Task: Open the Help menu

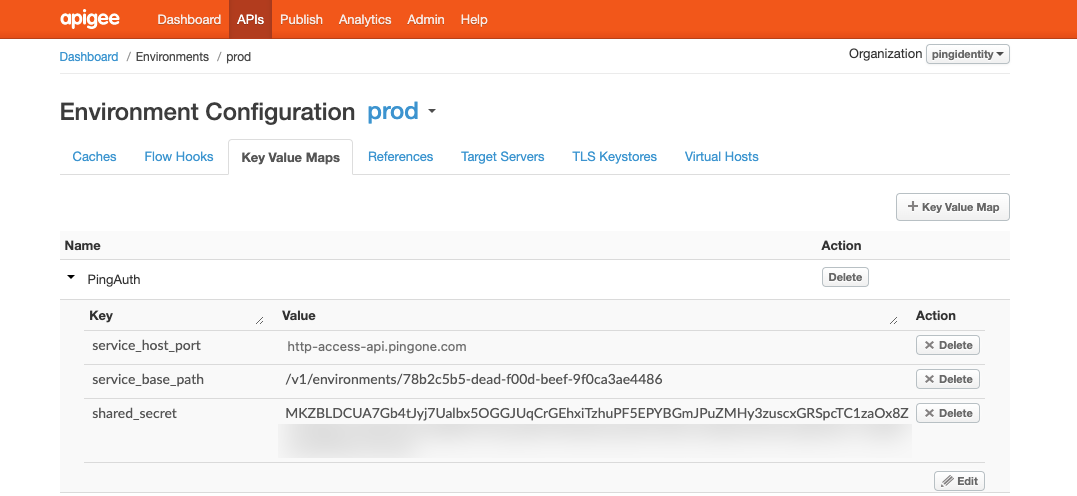Action: pyautogui.click(x=474, y=19)
